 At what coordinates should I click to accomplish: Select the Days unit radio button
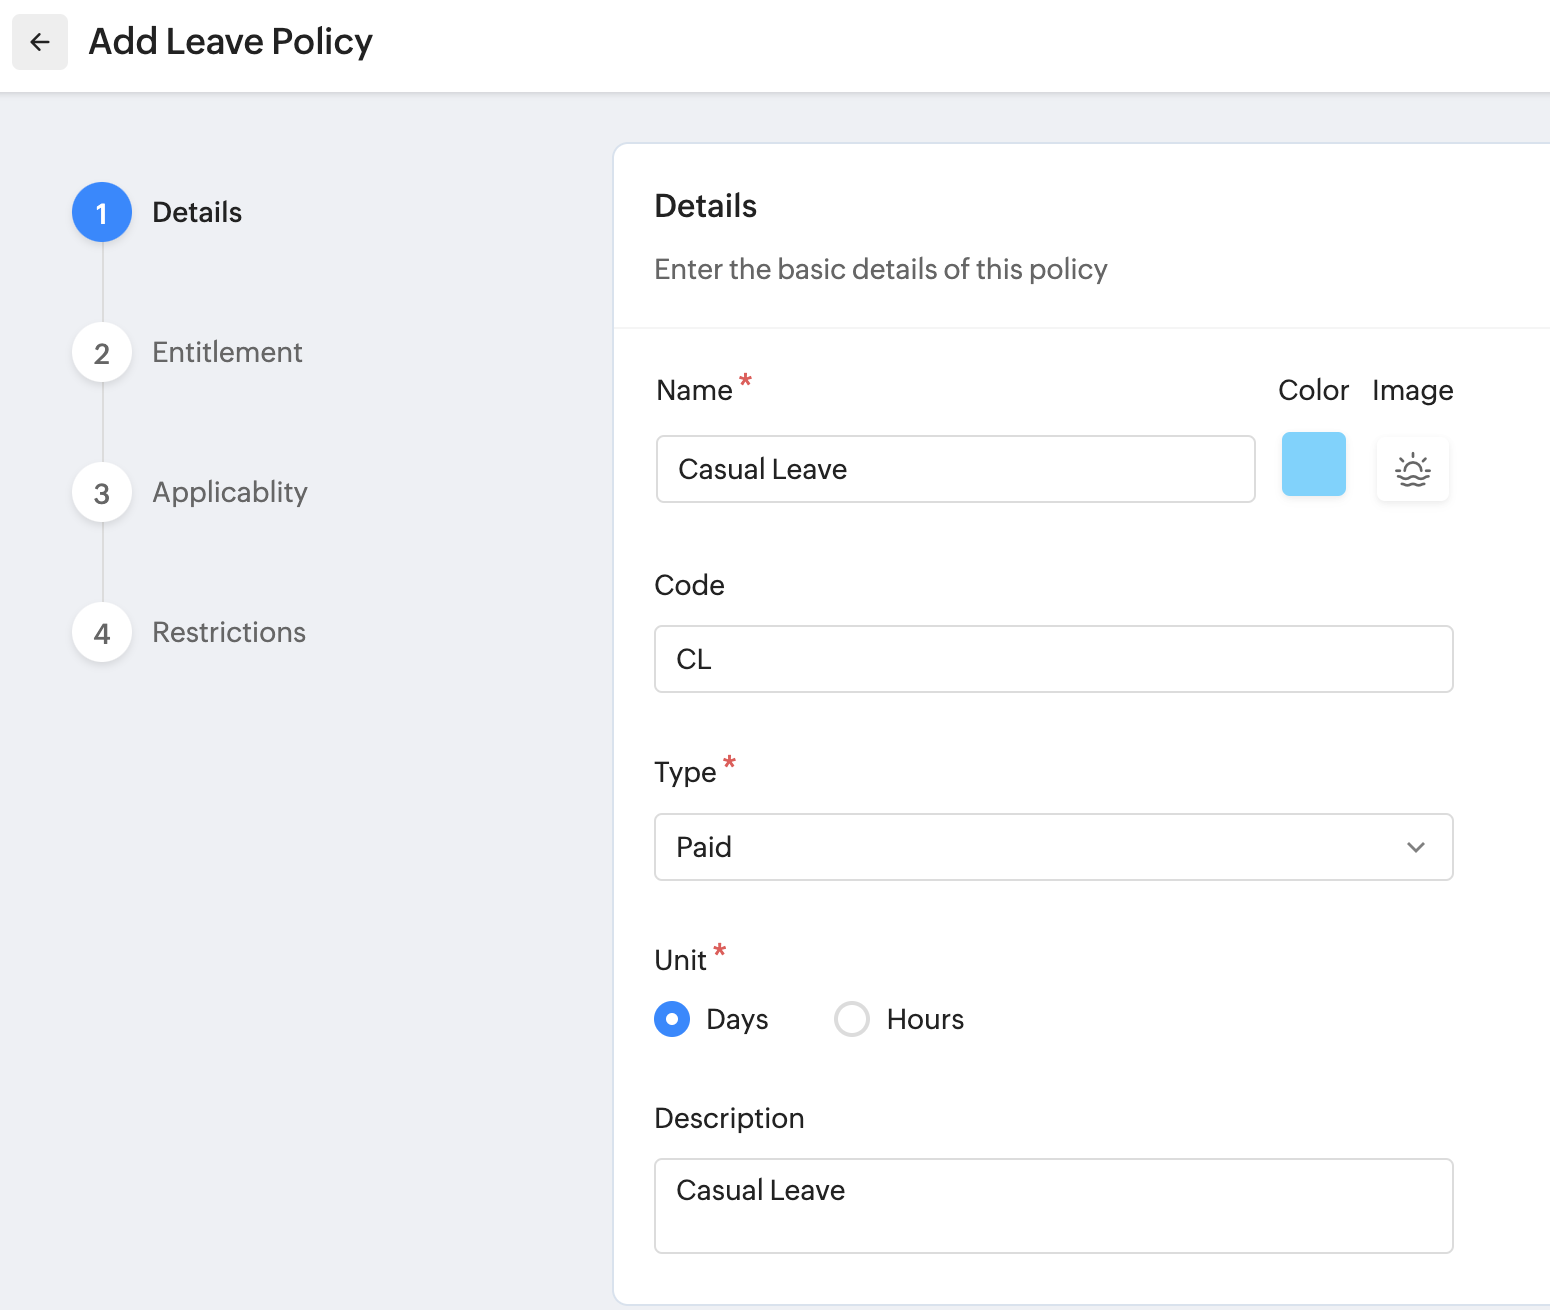pos(672,1019)
